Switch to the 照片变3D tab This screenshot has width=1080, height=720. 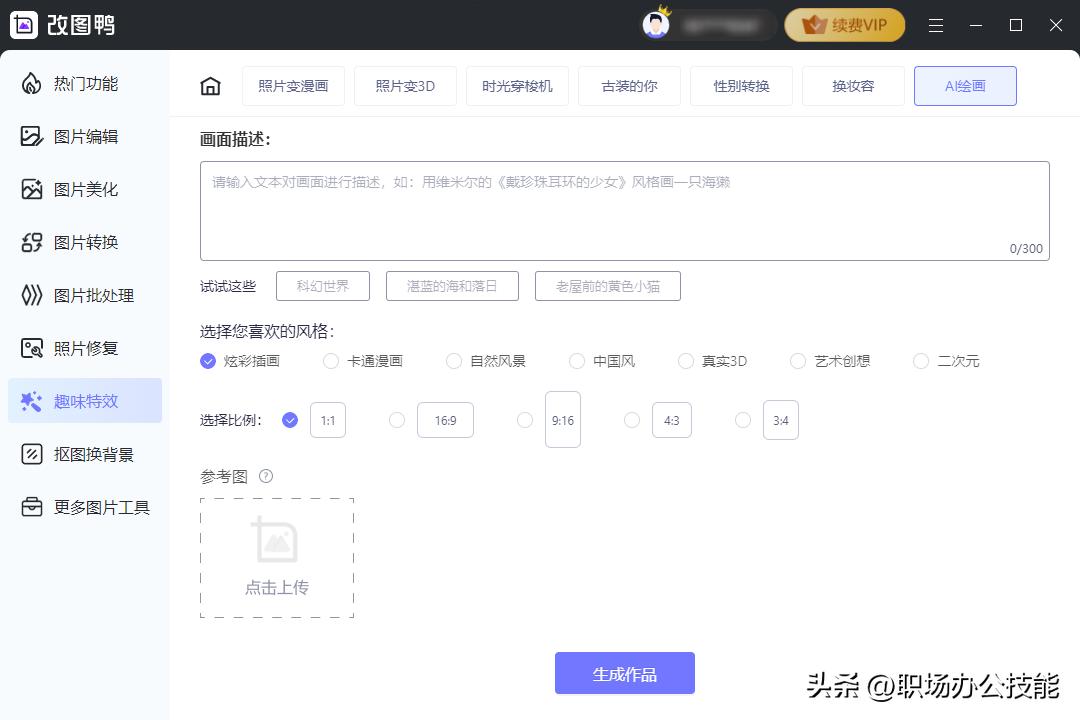point(405,86)
